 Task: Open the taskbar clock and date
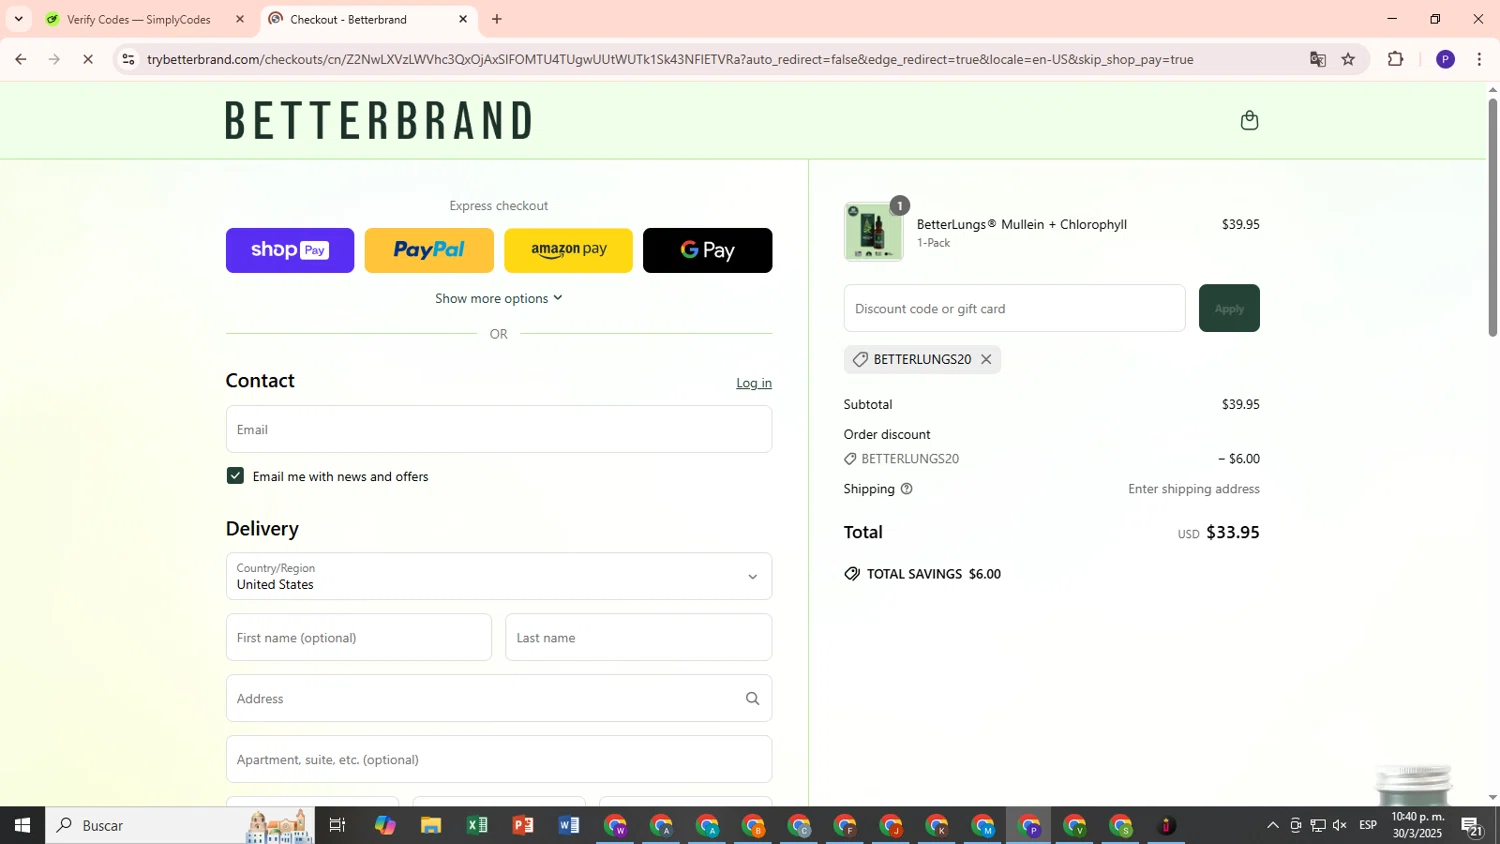click(1417, 825)
